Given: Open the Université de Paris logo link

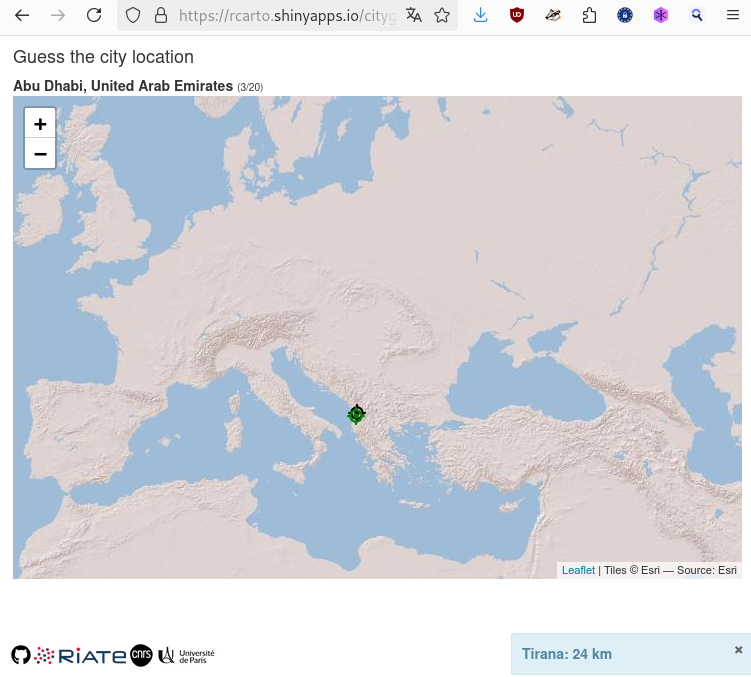Looking at the screenshot, I should pyautogui.click(x=187, y=655).
